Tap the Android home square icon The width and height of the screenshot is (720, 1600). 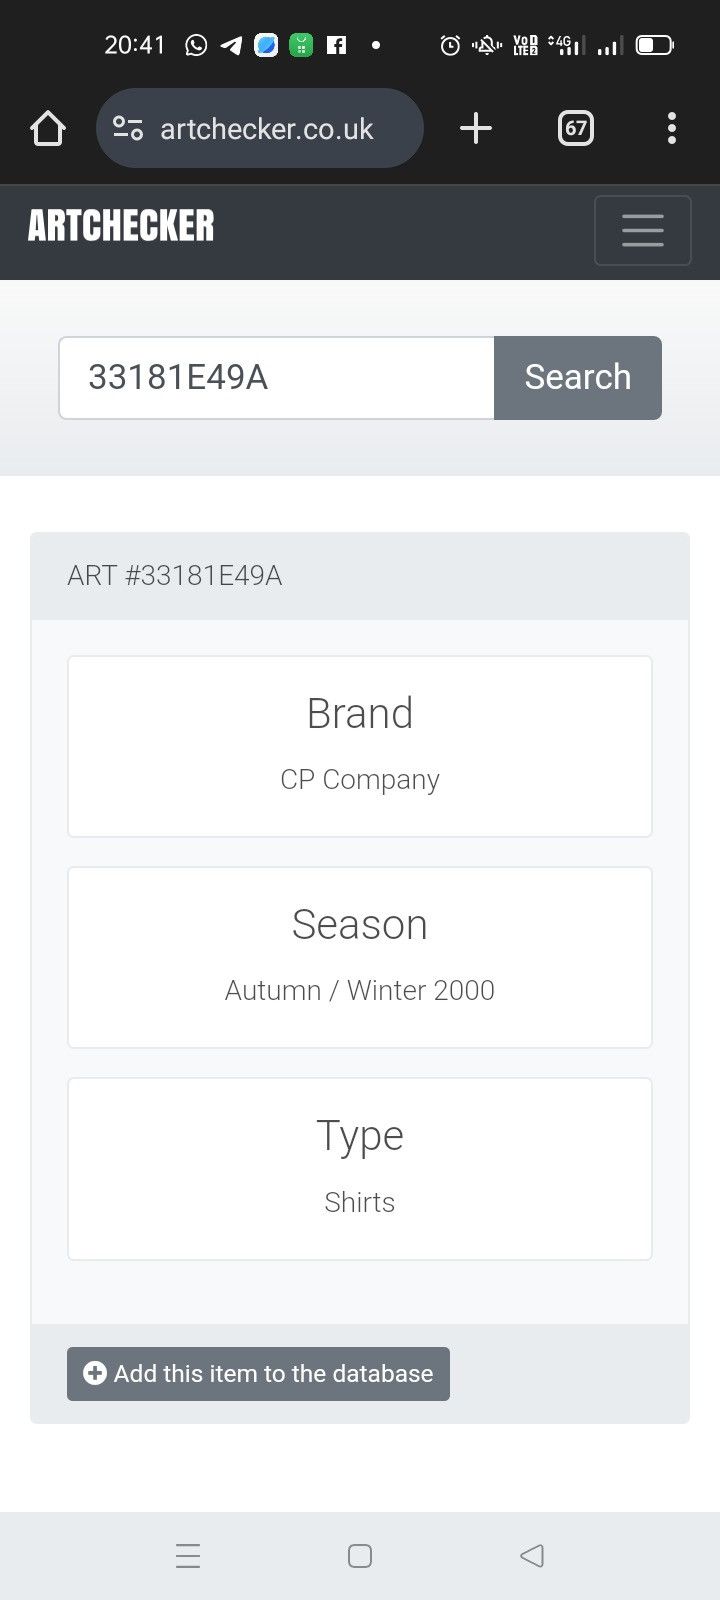tap(360, 1556)
